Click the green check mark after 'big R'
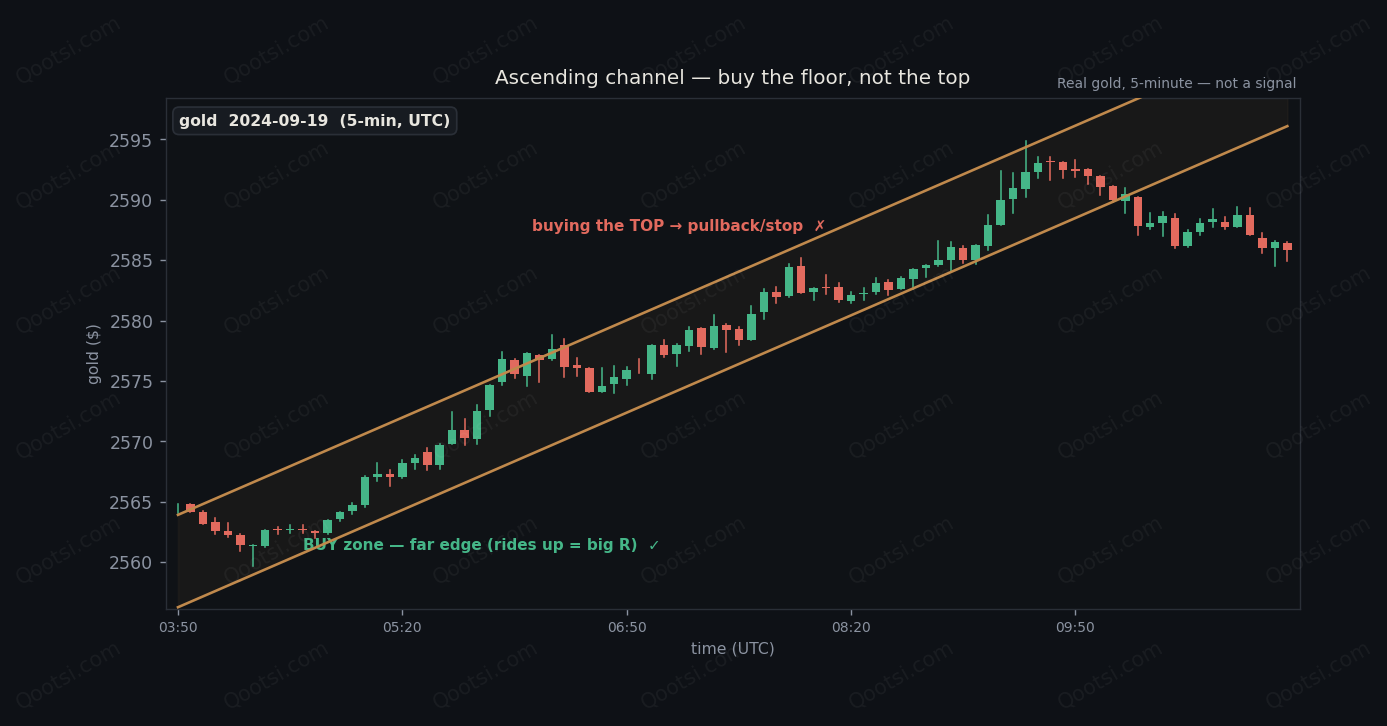This screenshot has width=1387, height=726. click(x=654, y=545)
